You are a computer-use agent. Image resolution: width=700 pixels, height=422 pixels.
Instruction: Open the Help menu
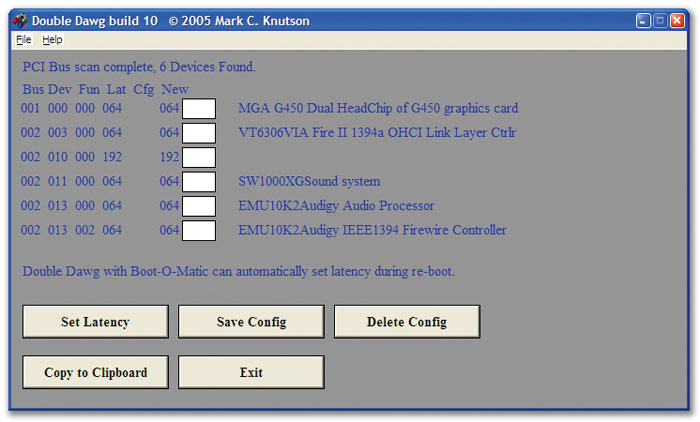tap(52, 40)
